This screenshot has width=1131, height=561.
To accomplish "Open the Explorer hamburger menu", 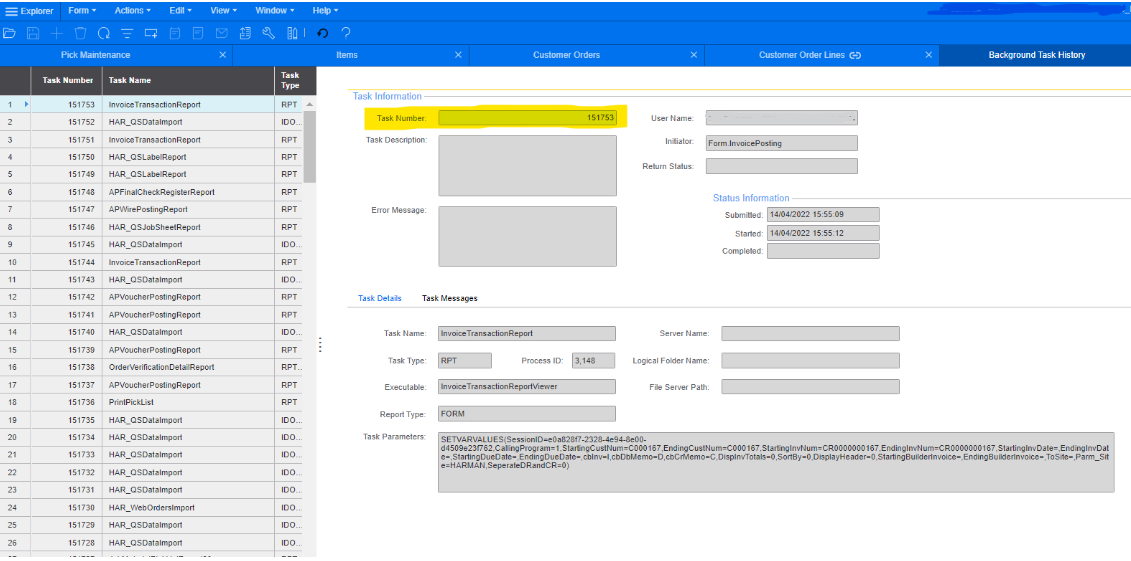I will [x=11, y=10].
